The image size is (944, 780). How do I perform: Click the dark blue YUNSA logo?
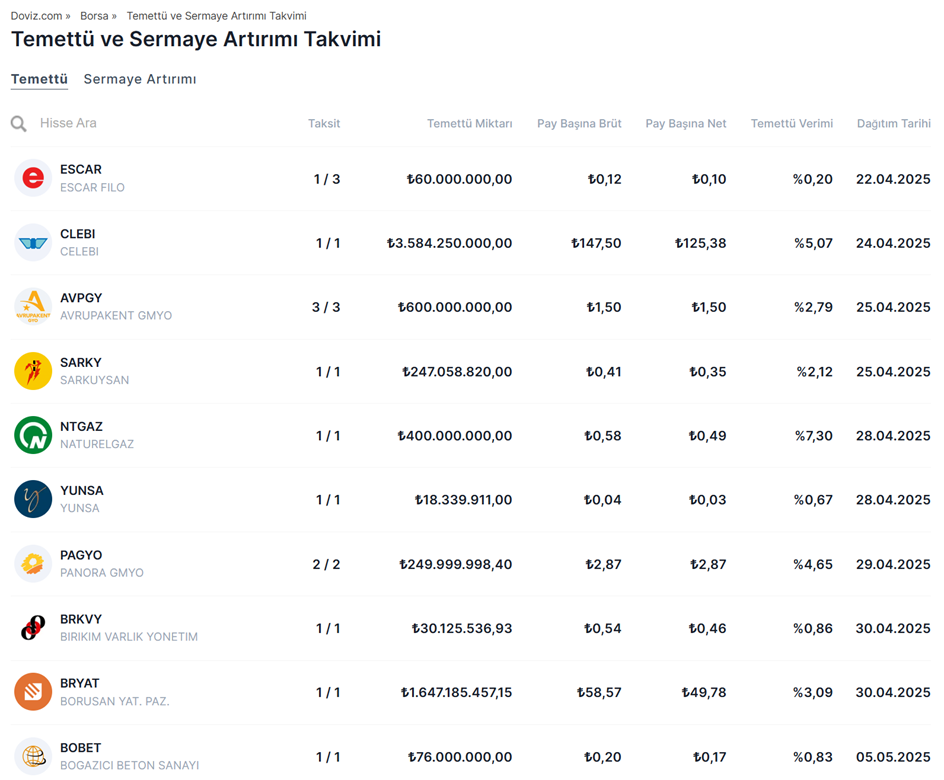click(x=33, y=499)
